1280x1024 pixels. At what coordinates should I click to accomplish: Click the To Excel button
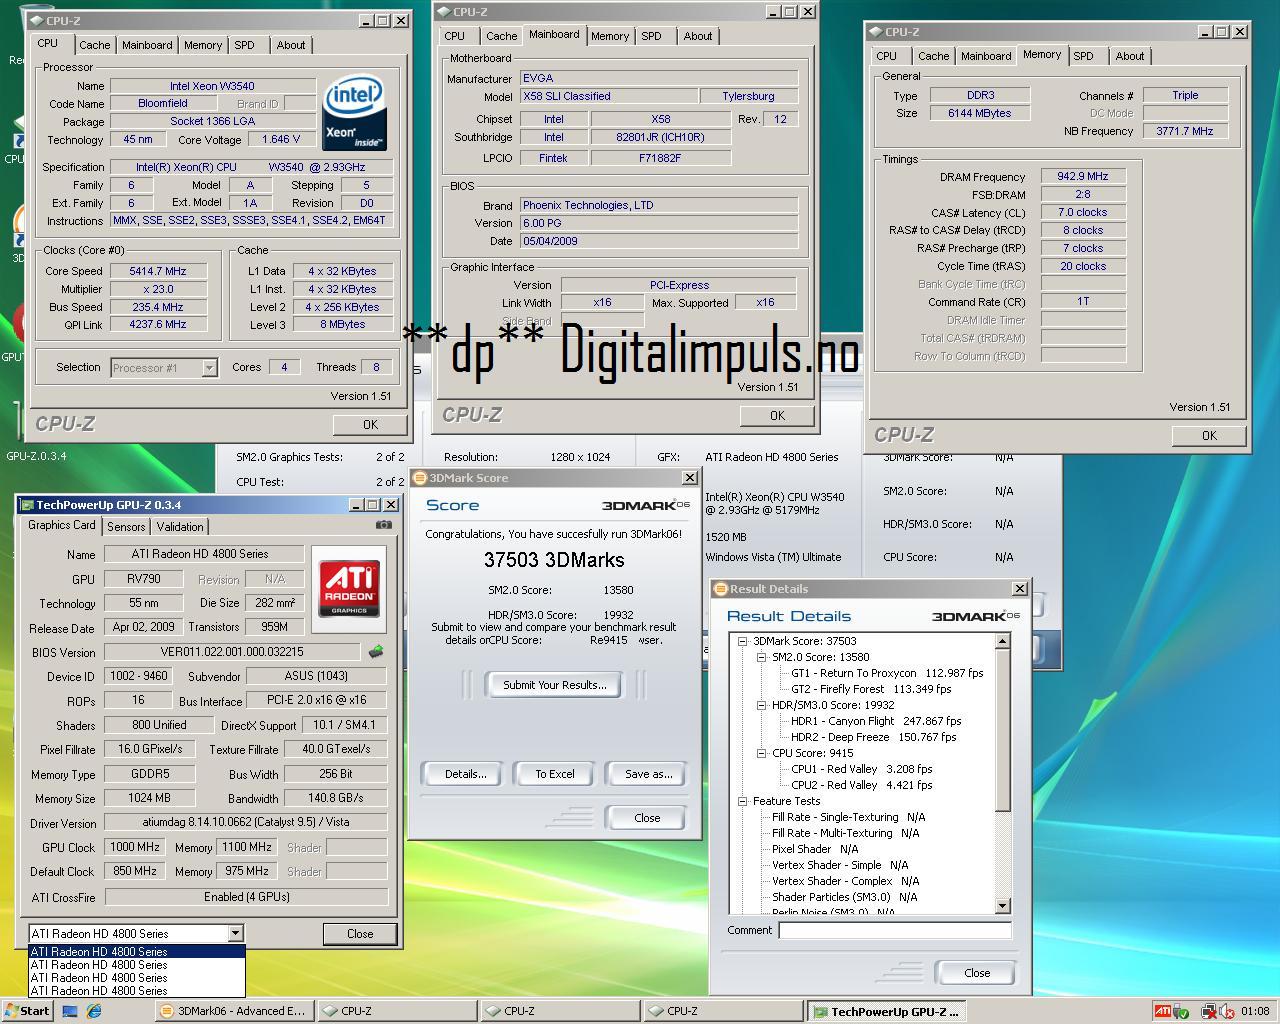(555, 774)
